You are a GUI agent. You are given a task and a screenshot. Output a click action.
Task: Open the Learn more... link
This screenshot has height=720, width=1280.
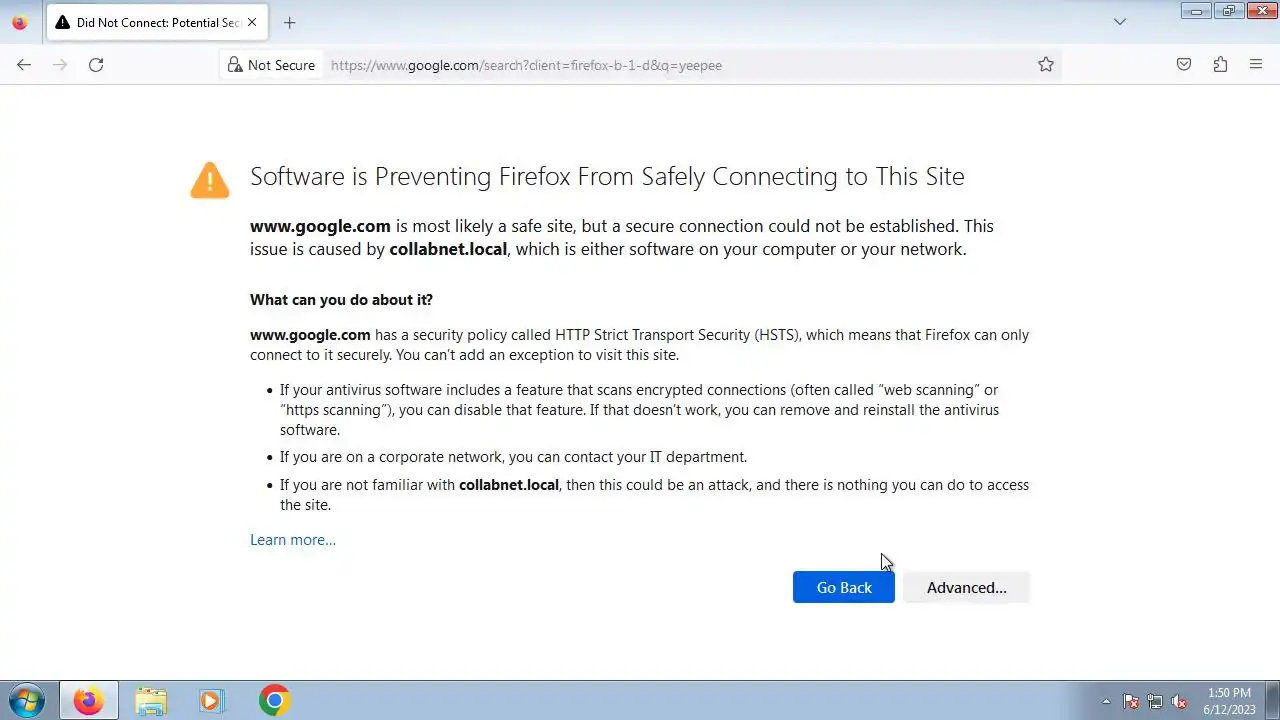point(293,540)
